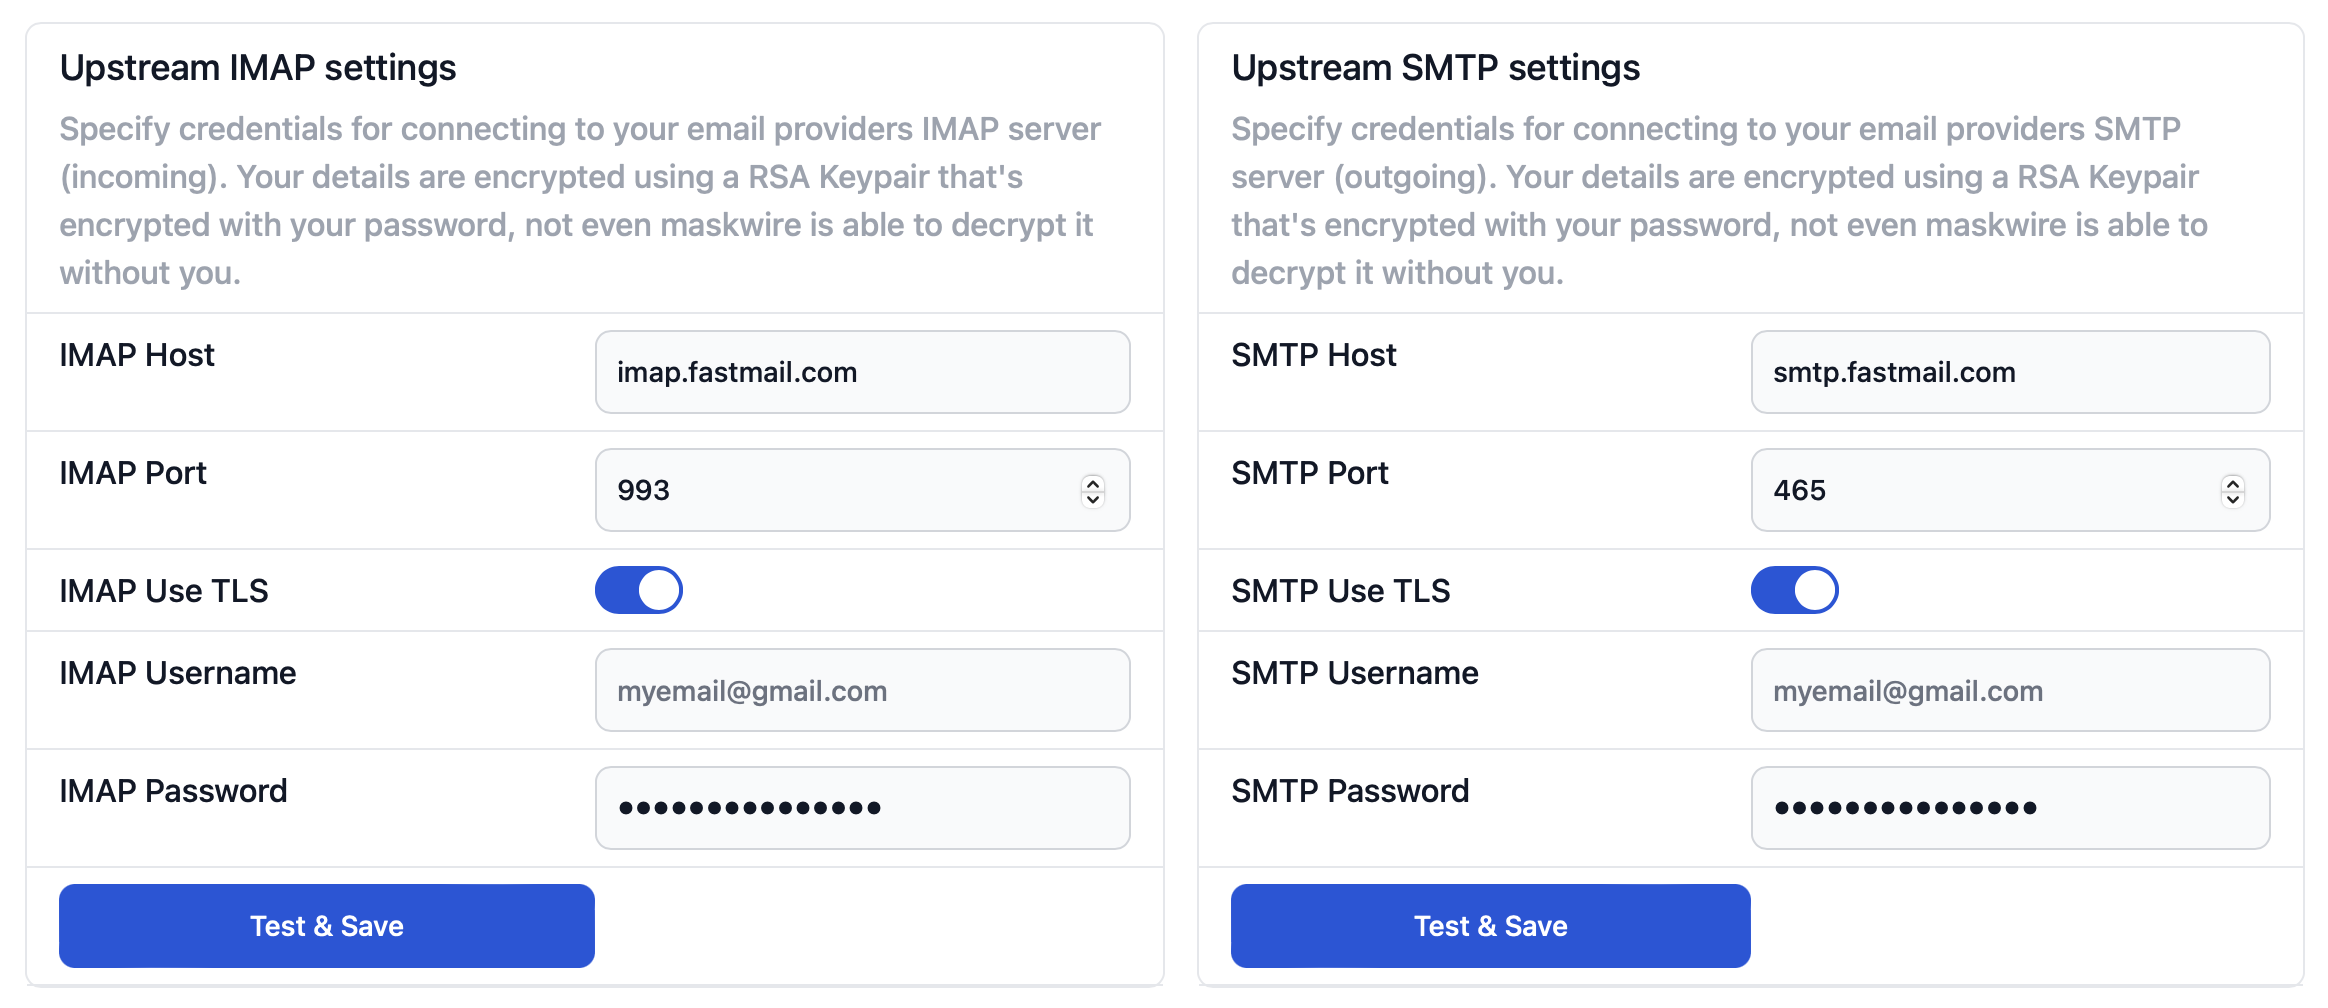Decrease IMAP Port with the down arrow
Screen dimensions: 2328x1008
coord(1093,498)
